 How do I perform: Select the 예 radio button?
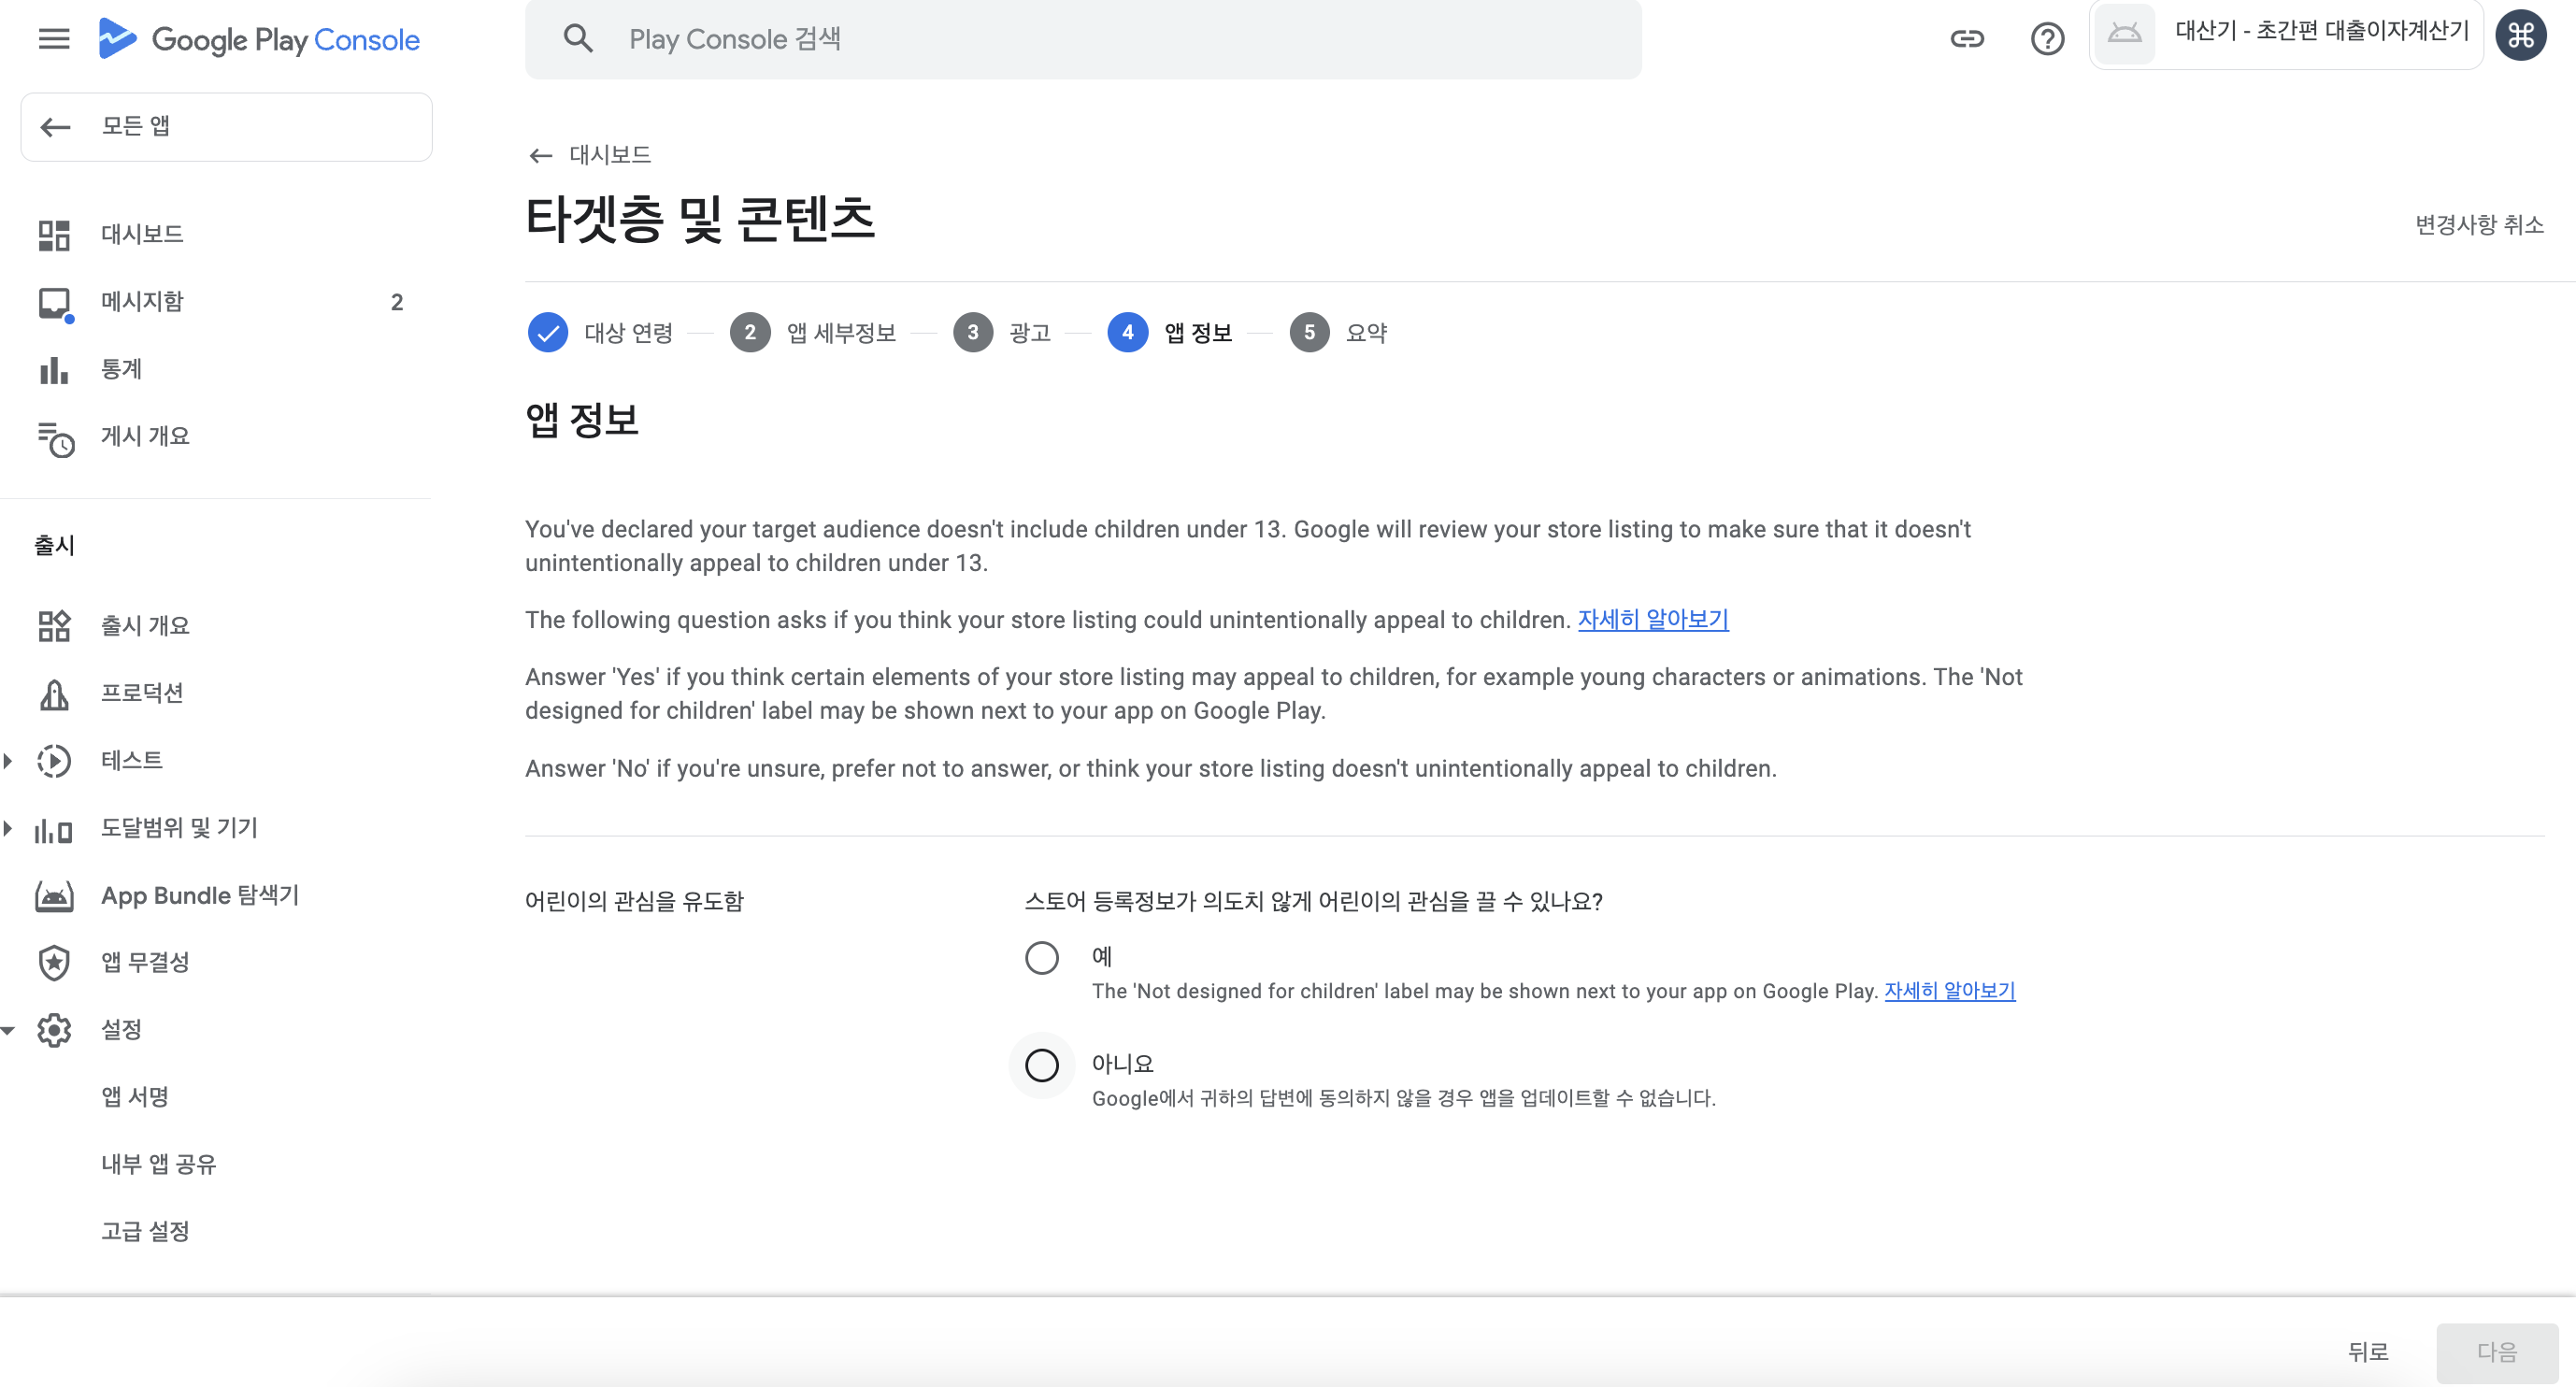[1041, 957]
